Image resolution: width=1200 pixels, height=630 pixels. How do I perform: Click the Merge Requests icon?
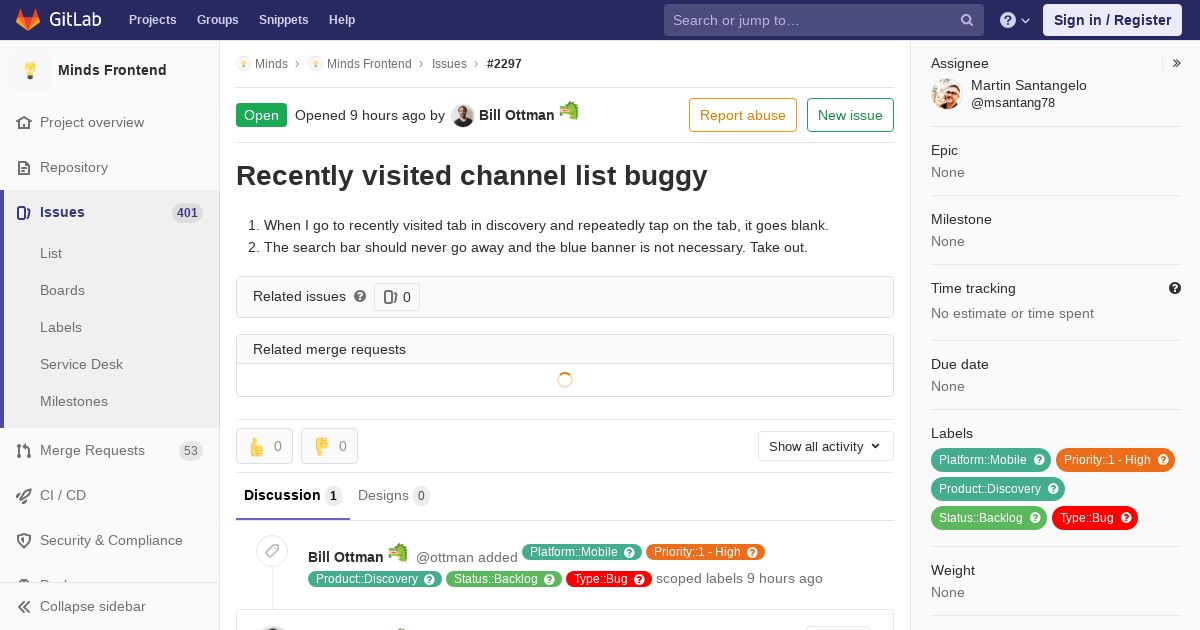tap(24, 451)
